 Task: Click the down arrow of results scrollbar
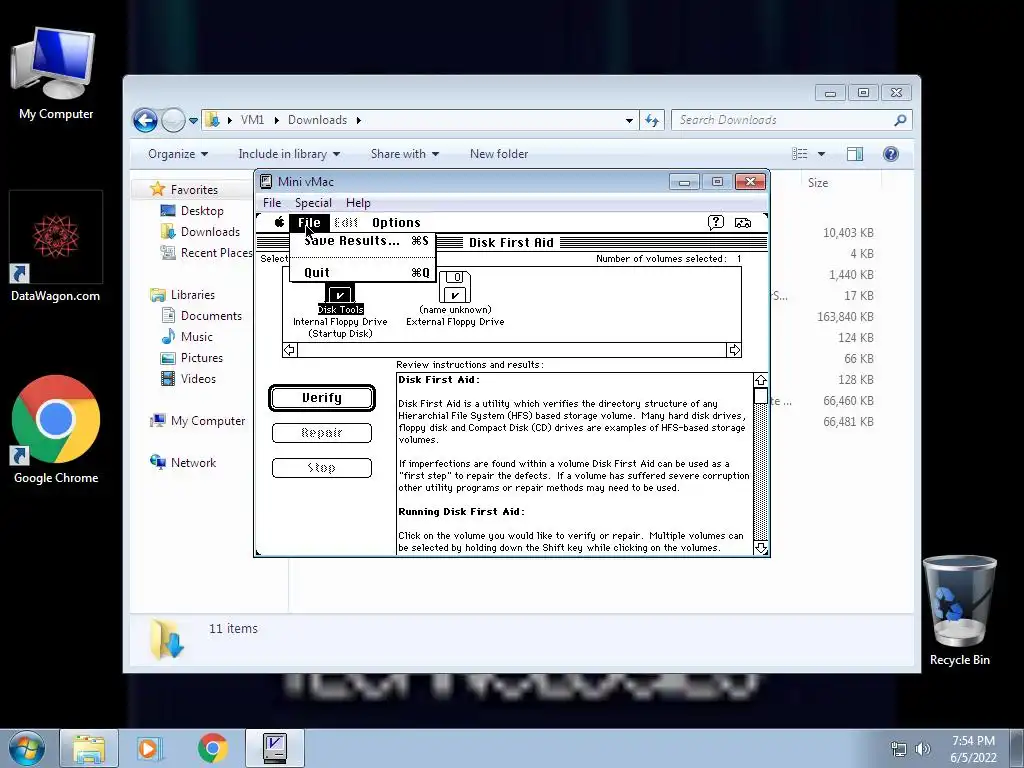click(761, 548)
